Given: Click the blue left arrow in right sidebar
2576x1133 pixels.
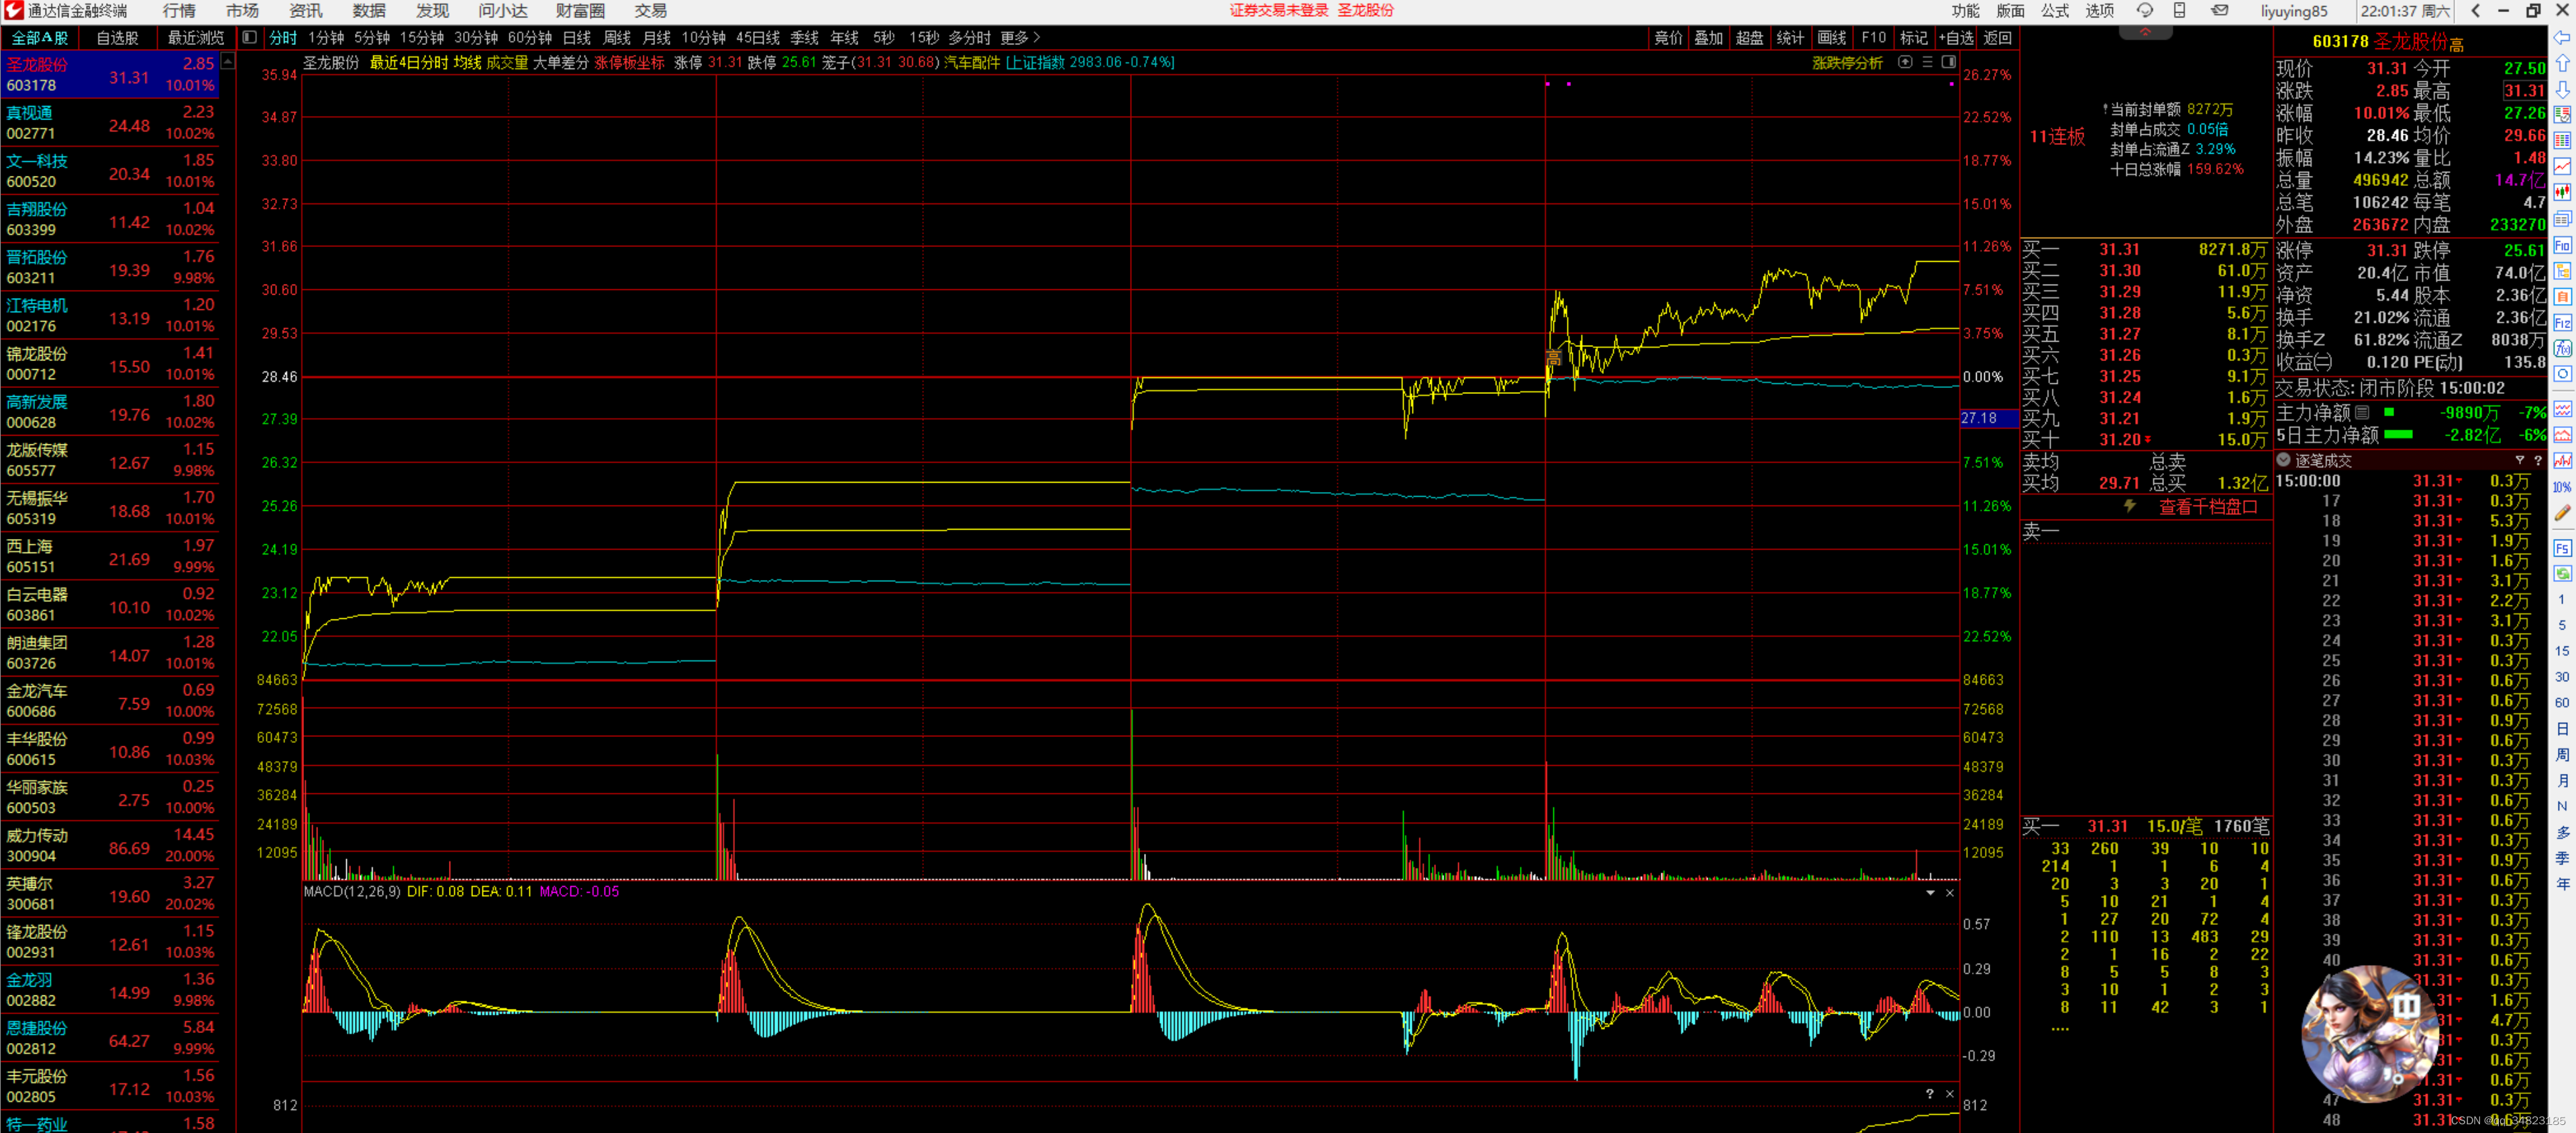Looking at the screenshot, I should point(2562,37).
